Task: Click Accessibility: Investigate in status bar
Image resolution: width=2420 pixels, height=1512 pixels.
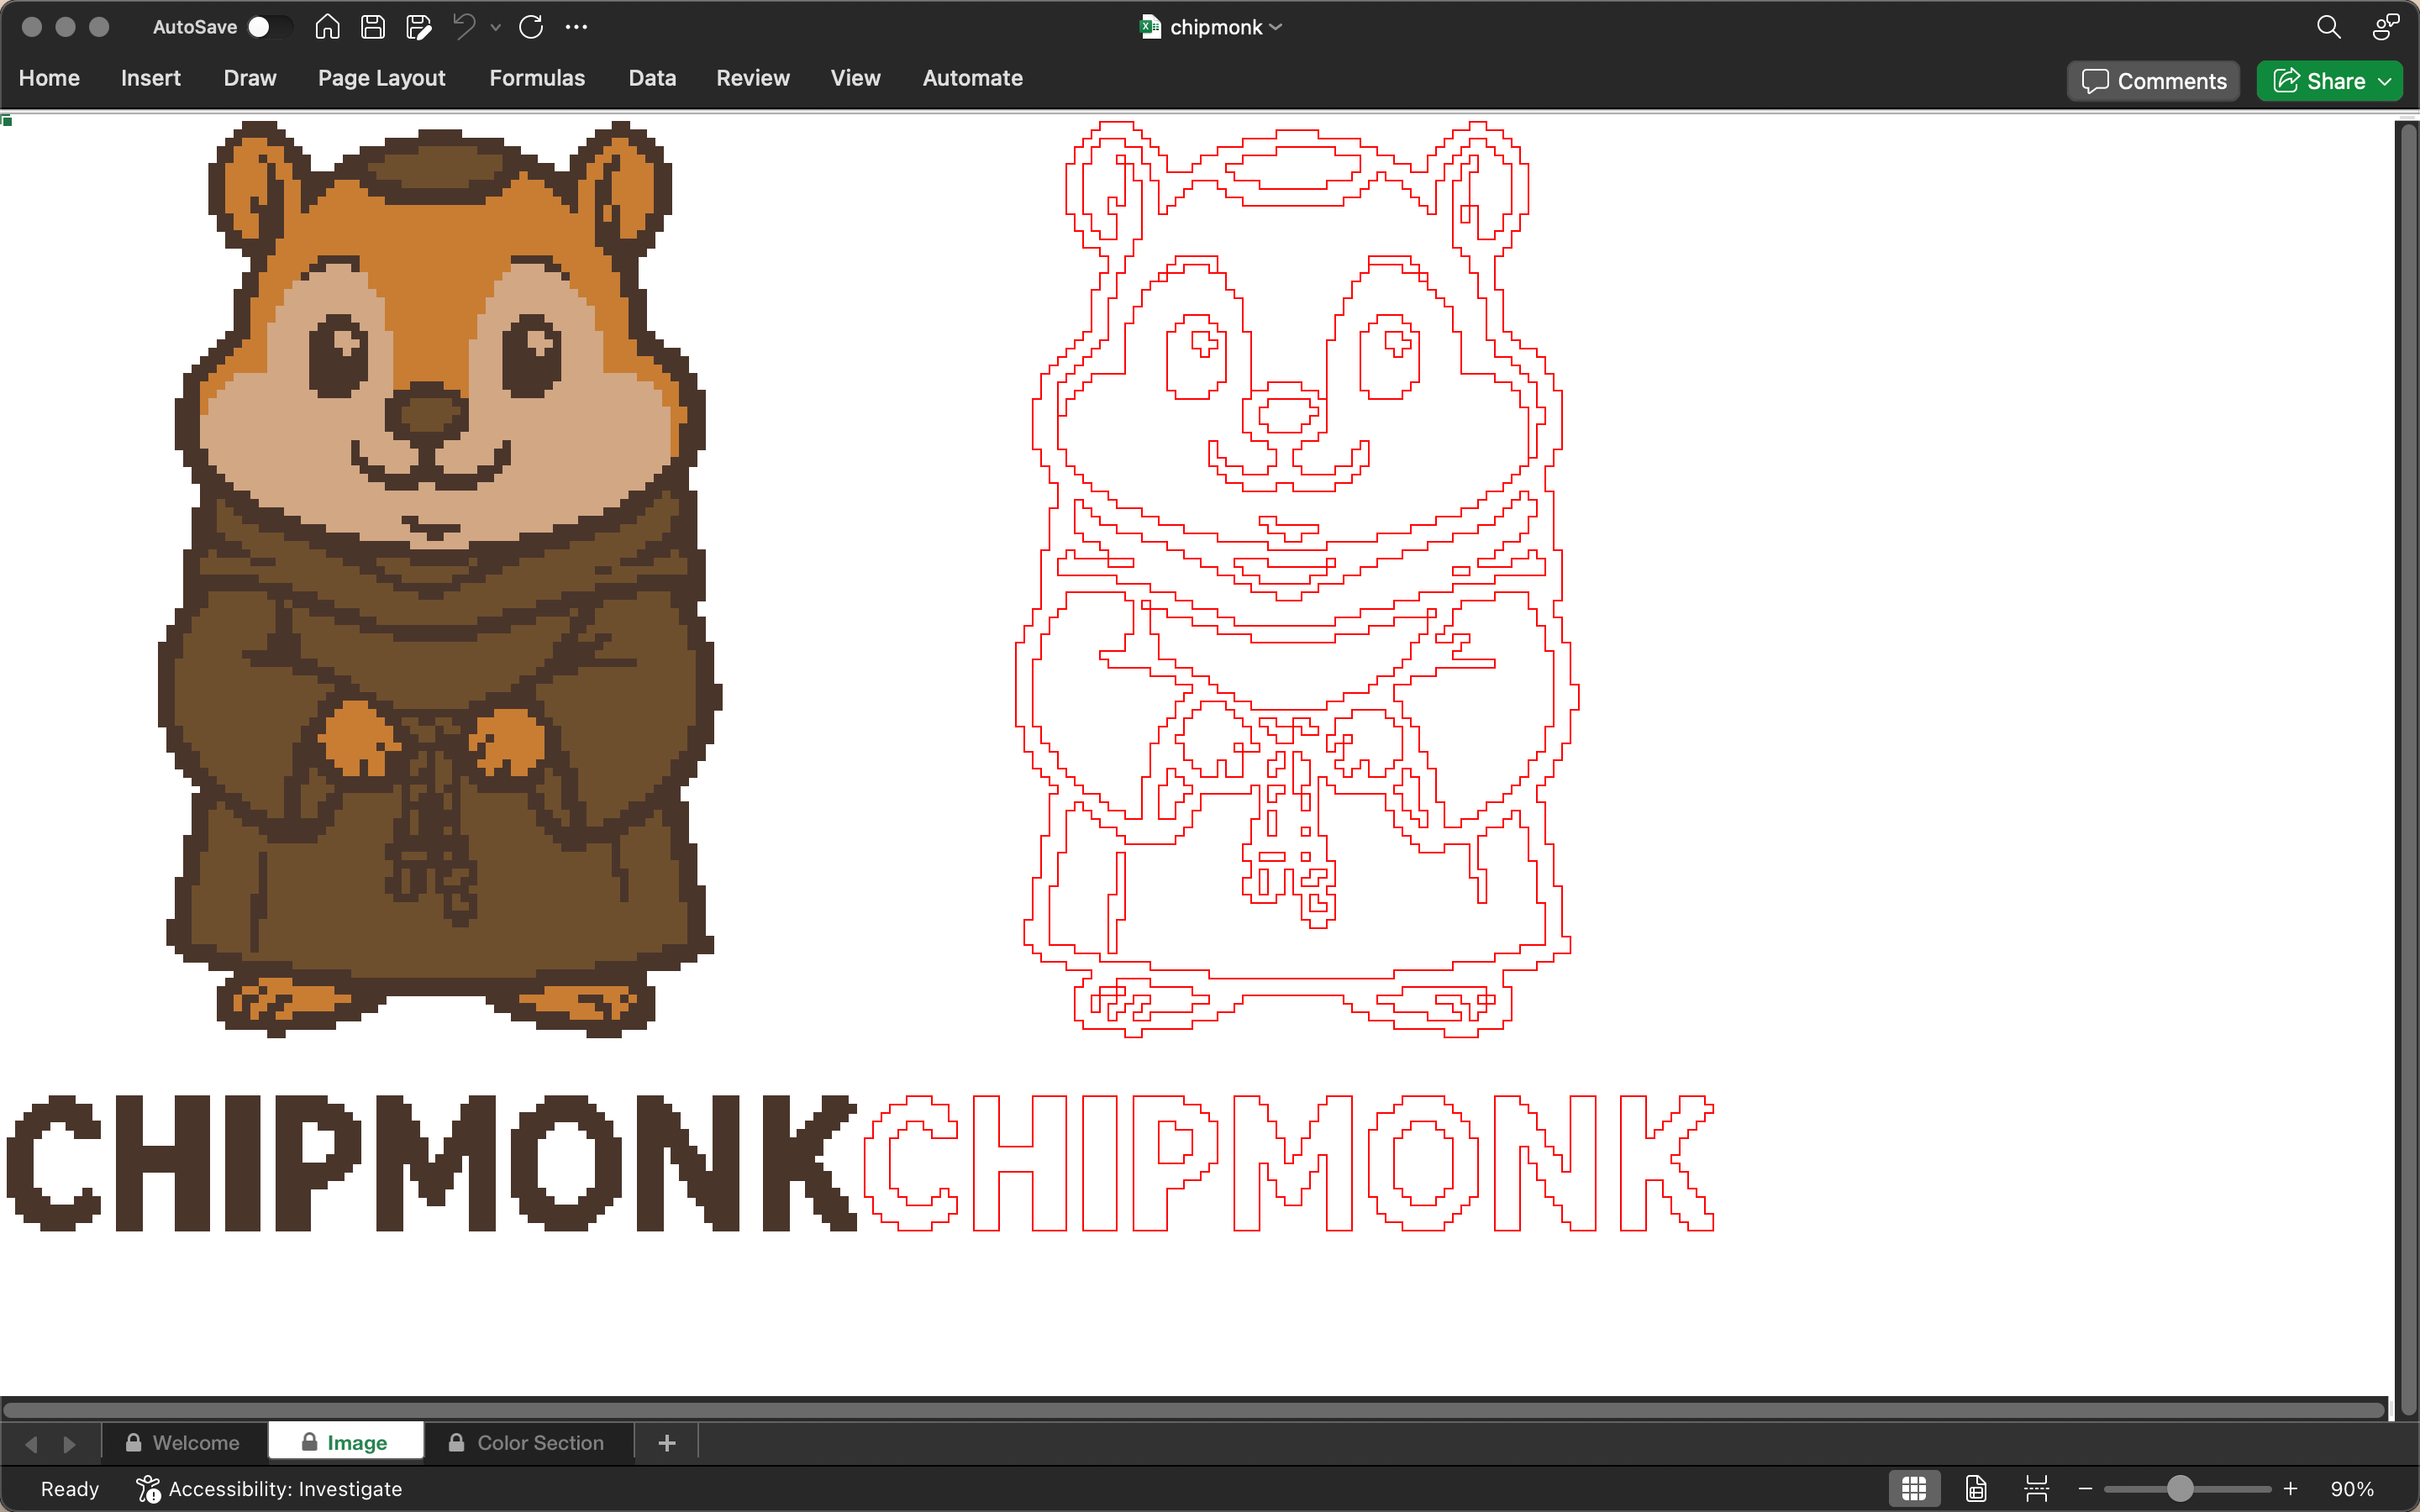Action: point(269,1489)
